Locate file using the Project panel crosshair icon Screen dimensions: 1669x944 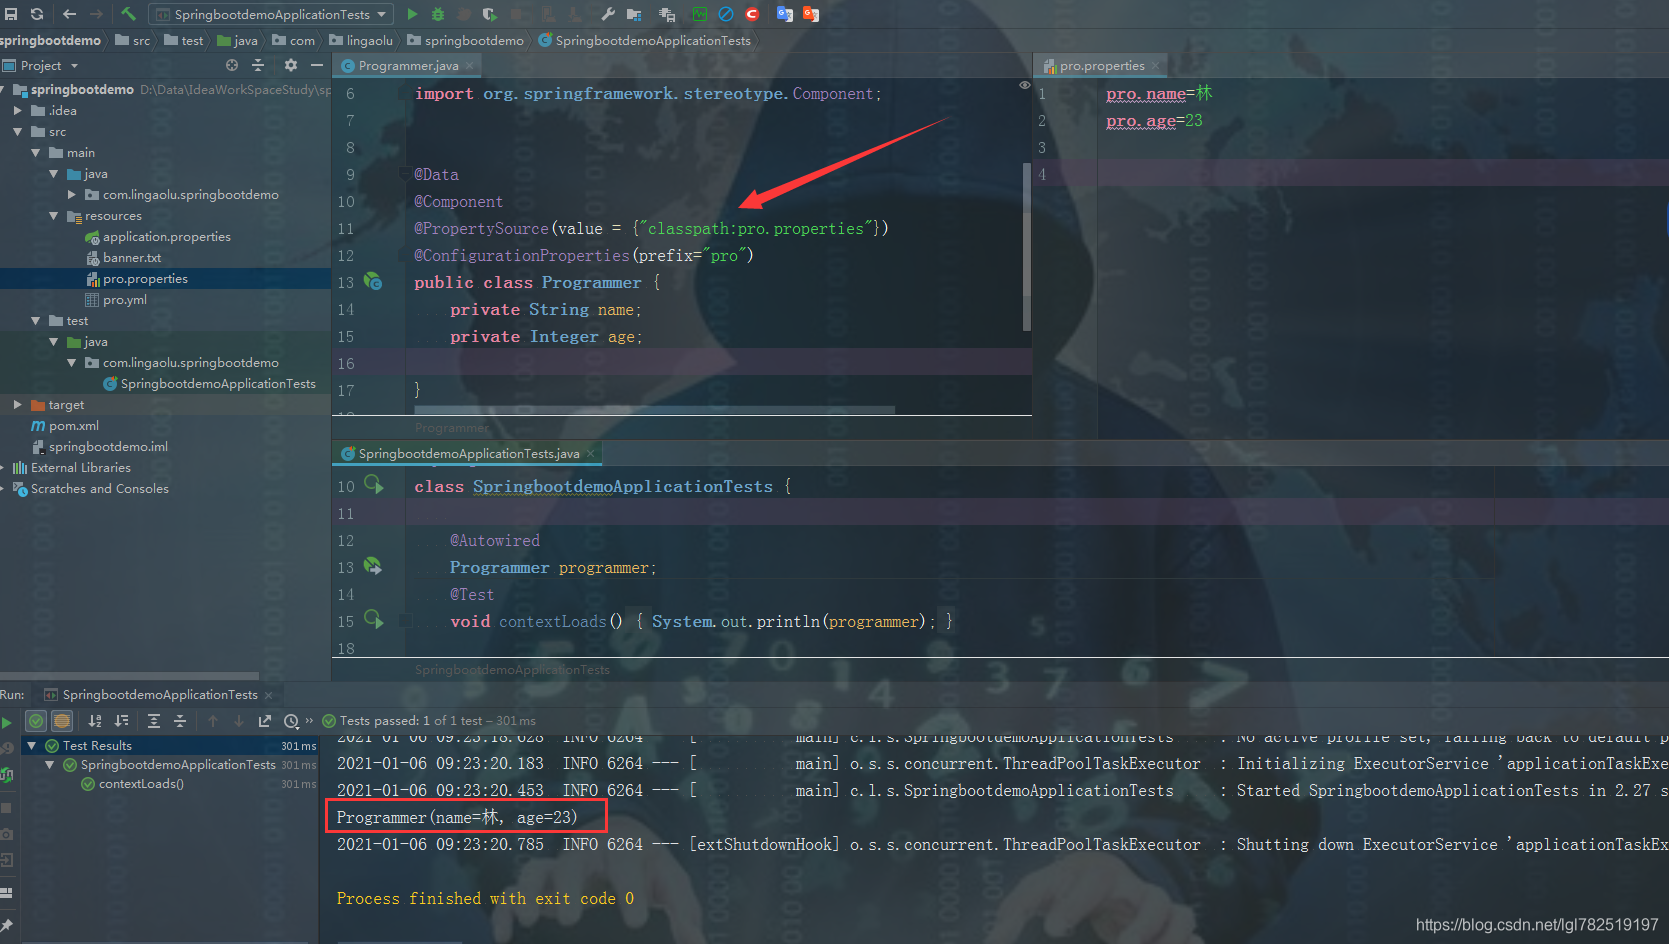click(x=232, y=65)
